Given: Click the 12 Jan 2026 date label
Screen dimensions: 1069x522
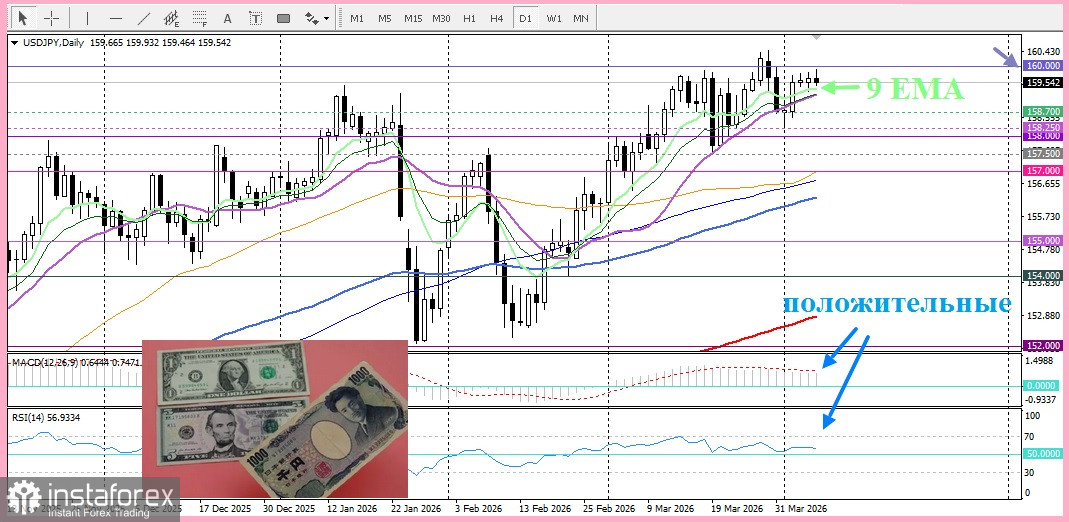Looking at the screenshot, I should 353,509.
